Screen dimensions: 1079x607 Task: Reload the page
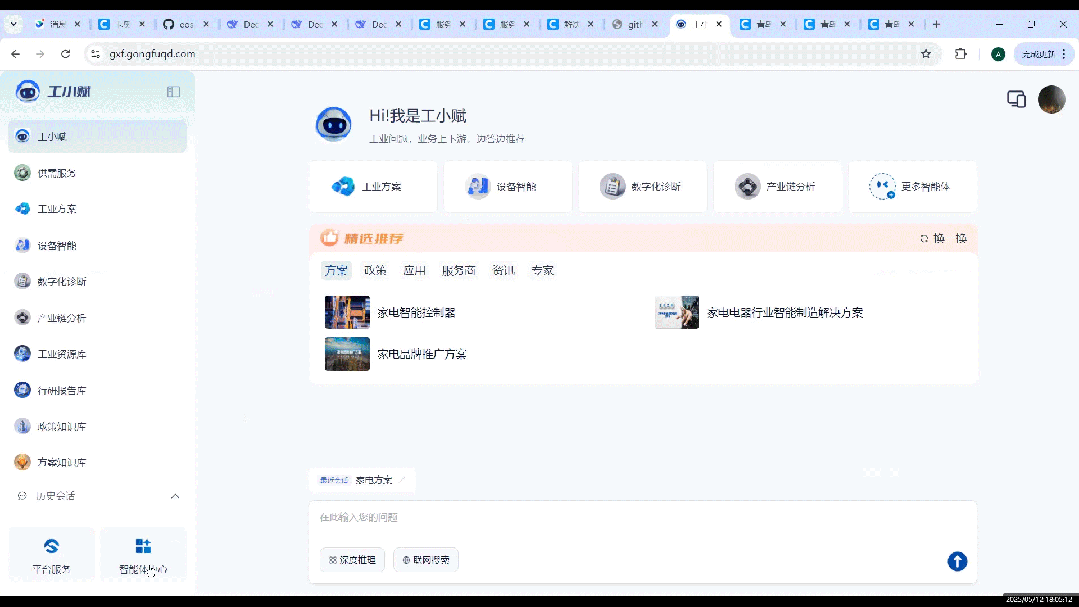(x=65, y=54)
